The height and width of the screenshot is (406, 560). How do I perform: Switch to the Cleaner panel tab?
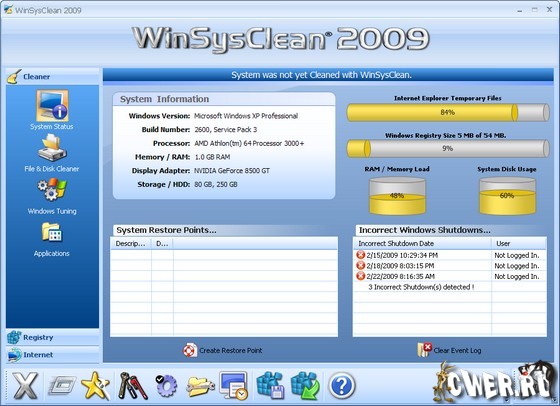[52, 76]
